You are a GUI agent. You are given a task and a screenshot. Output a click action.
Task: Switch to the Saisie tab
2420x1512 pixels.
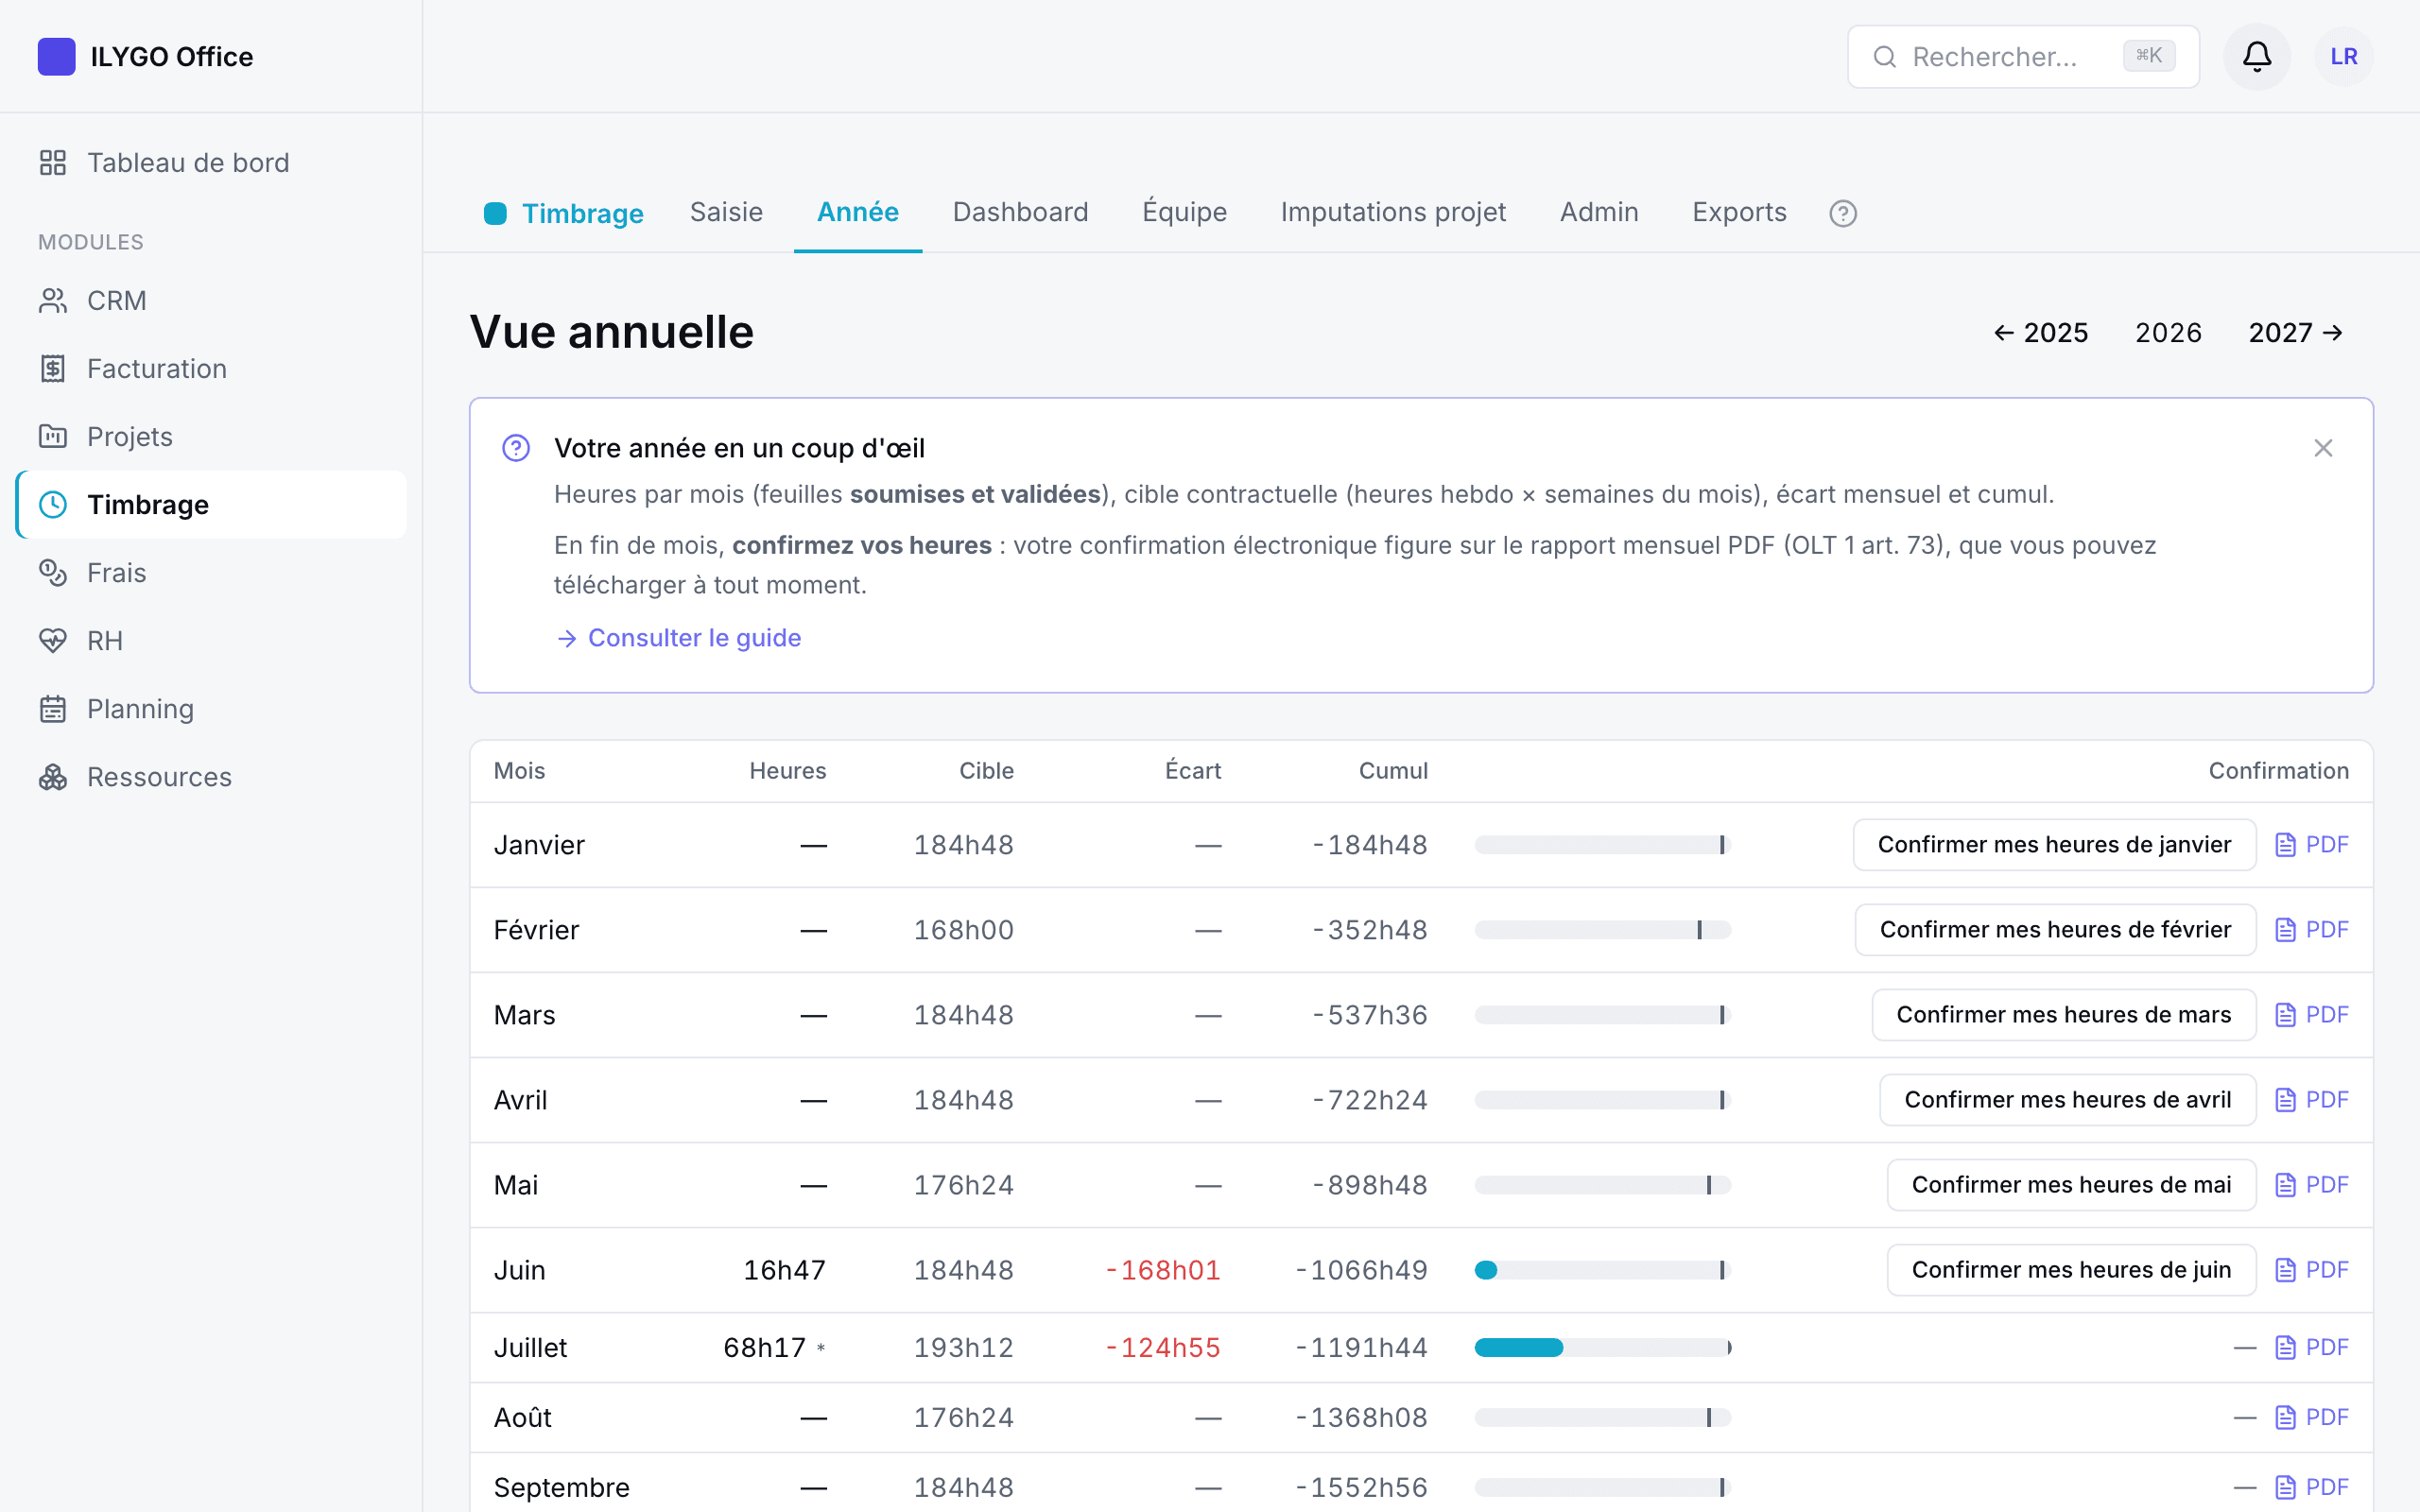click(726, 212)
